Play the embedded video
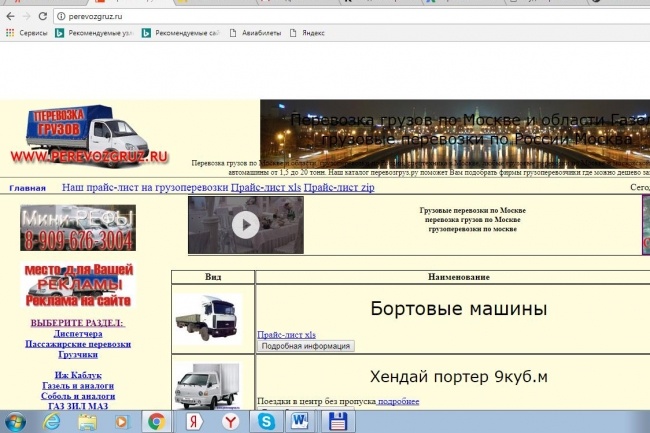The height and width of the screenshot is (433, 650). 246,225
